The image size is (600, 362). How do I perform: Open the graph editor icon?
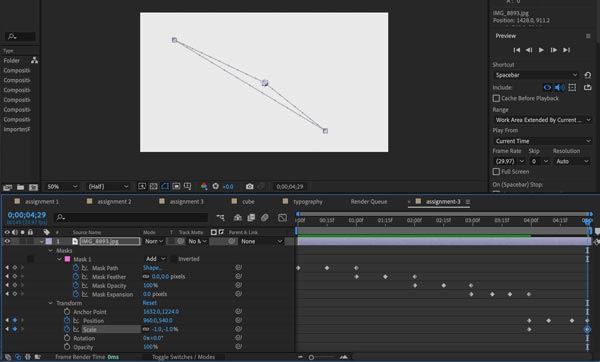pos(282,218)
